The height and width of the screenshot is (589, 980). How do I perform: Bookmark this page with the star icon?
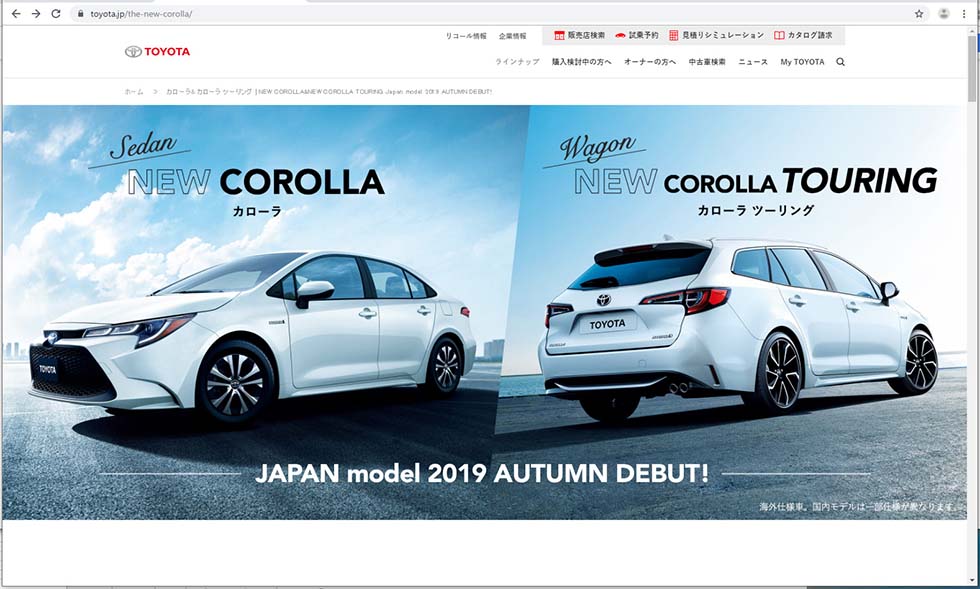click(x=919, y=14)
